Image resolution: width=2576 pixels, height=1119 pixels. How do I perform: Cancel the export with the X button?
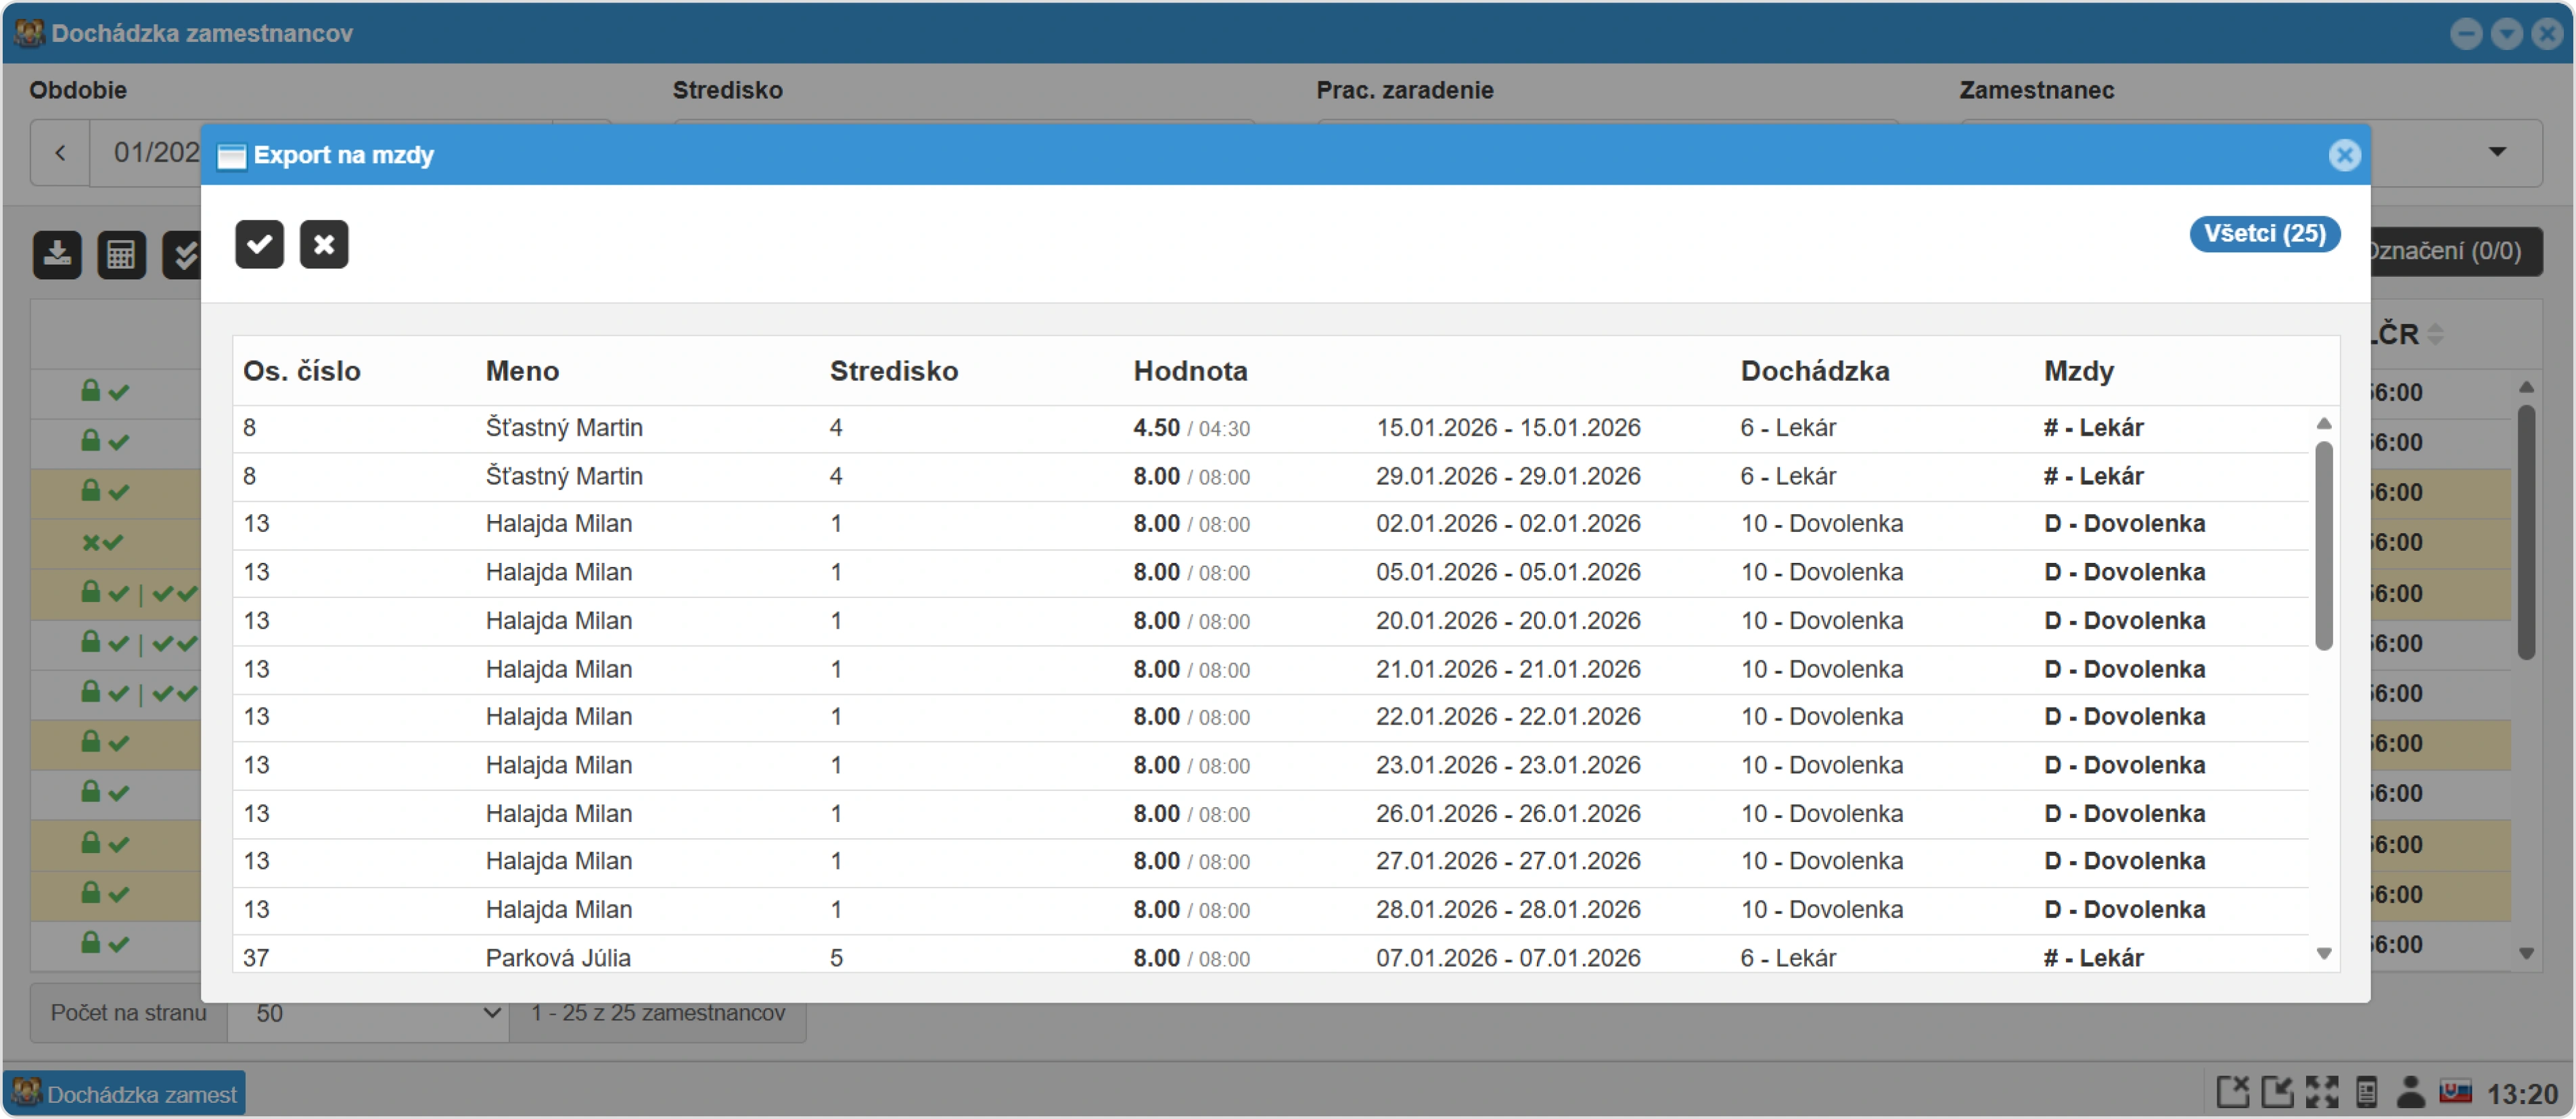(x=324, y=244)
